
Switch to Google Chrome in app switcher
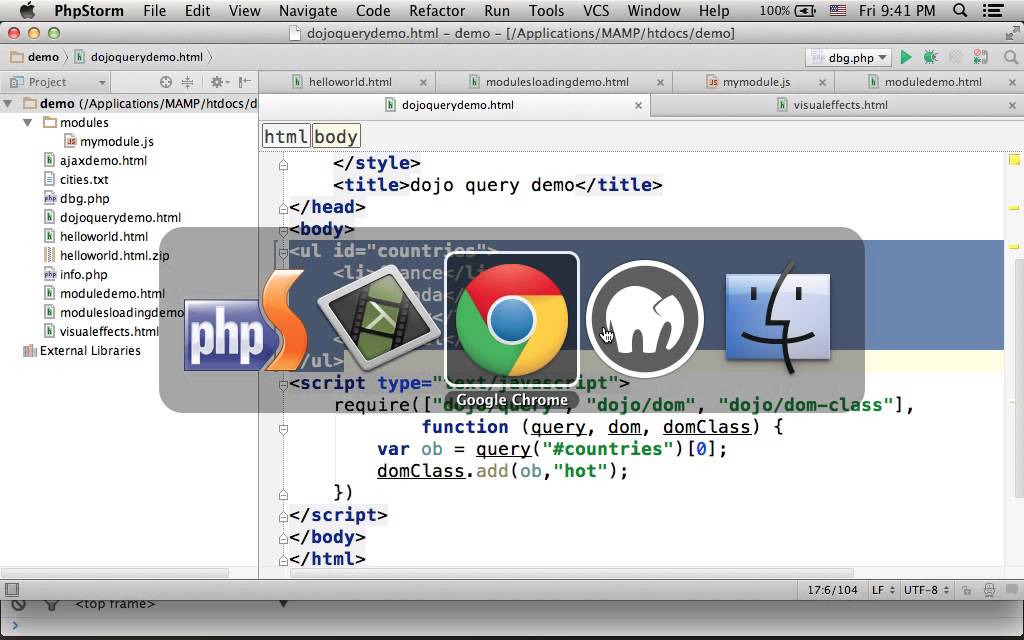point(511,320)
